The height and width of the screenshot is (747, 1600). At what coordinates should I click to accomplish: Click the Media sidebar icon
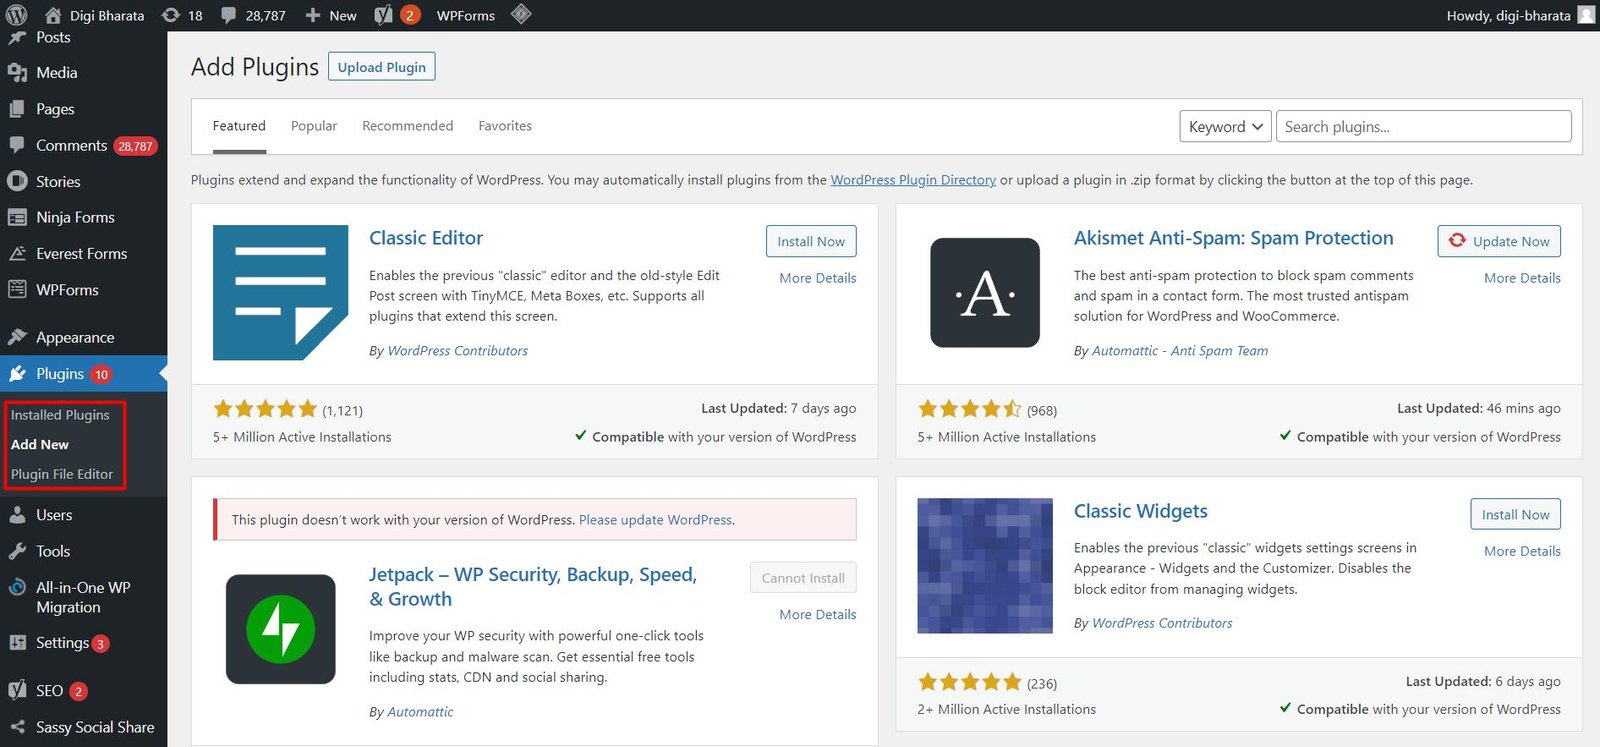(x=17, y=73)
